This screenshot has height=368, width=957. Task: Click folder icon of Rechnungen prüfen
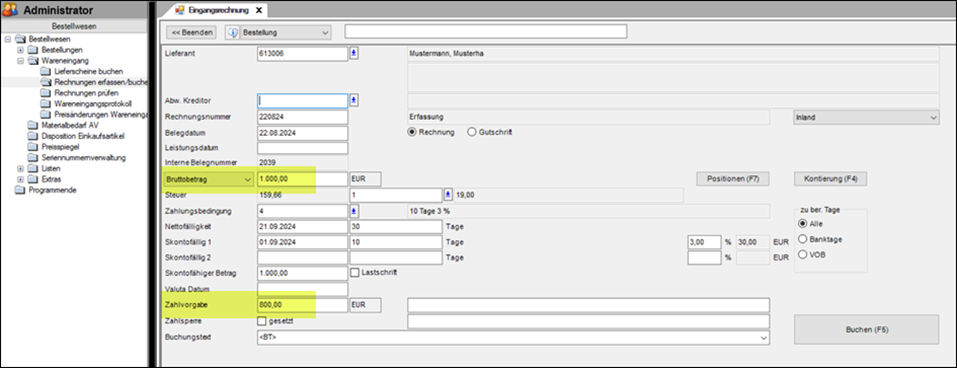[x=46, y=93]
